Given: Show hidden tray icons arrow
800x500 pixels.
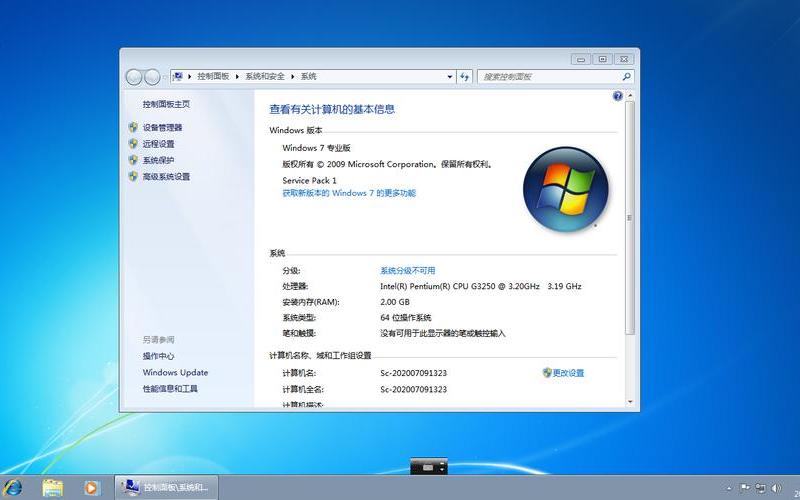Looking at the screenshot, I should (x=728, y=488).
